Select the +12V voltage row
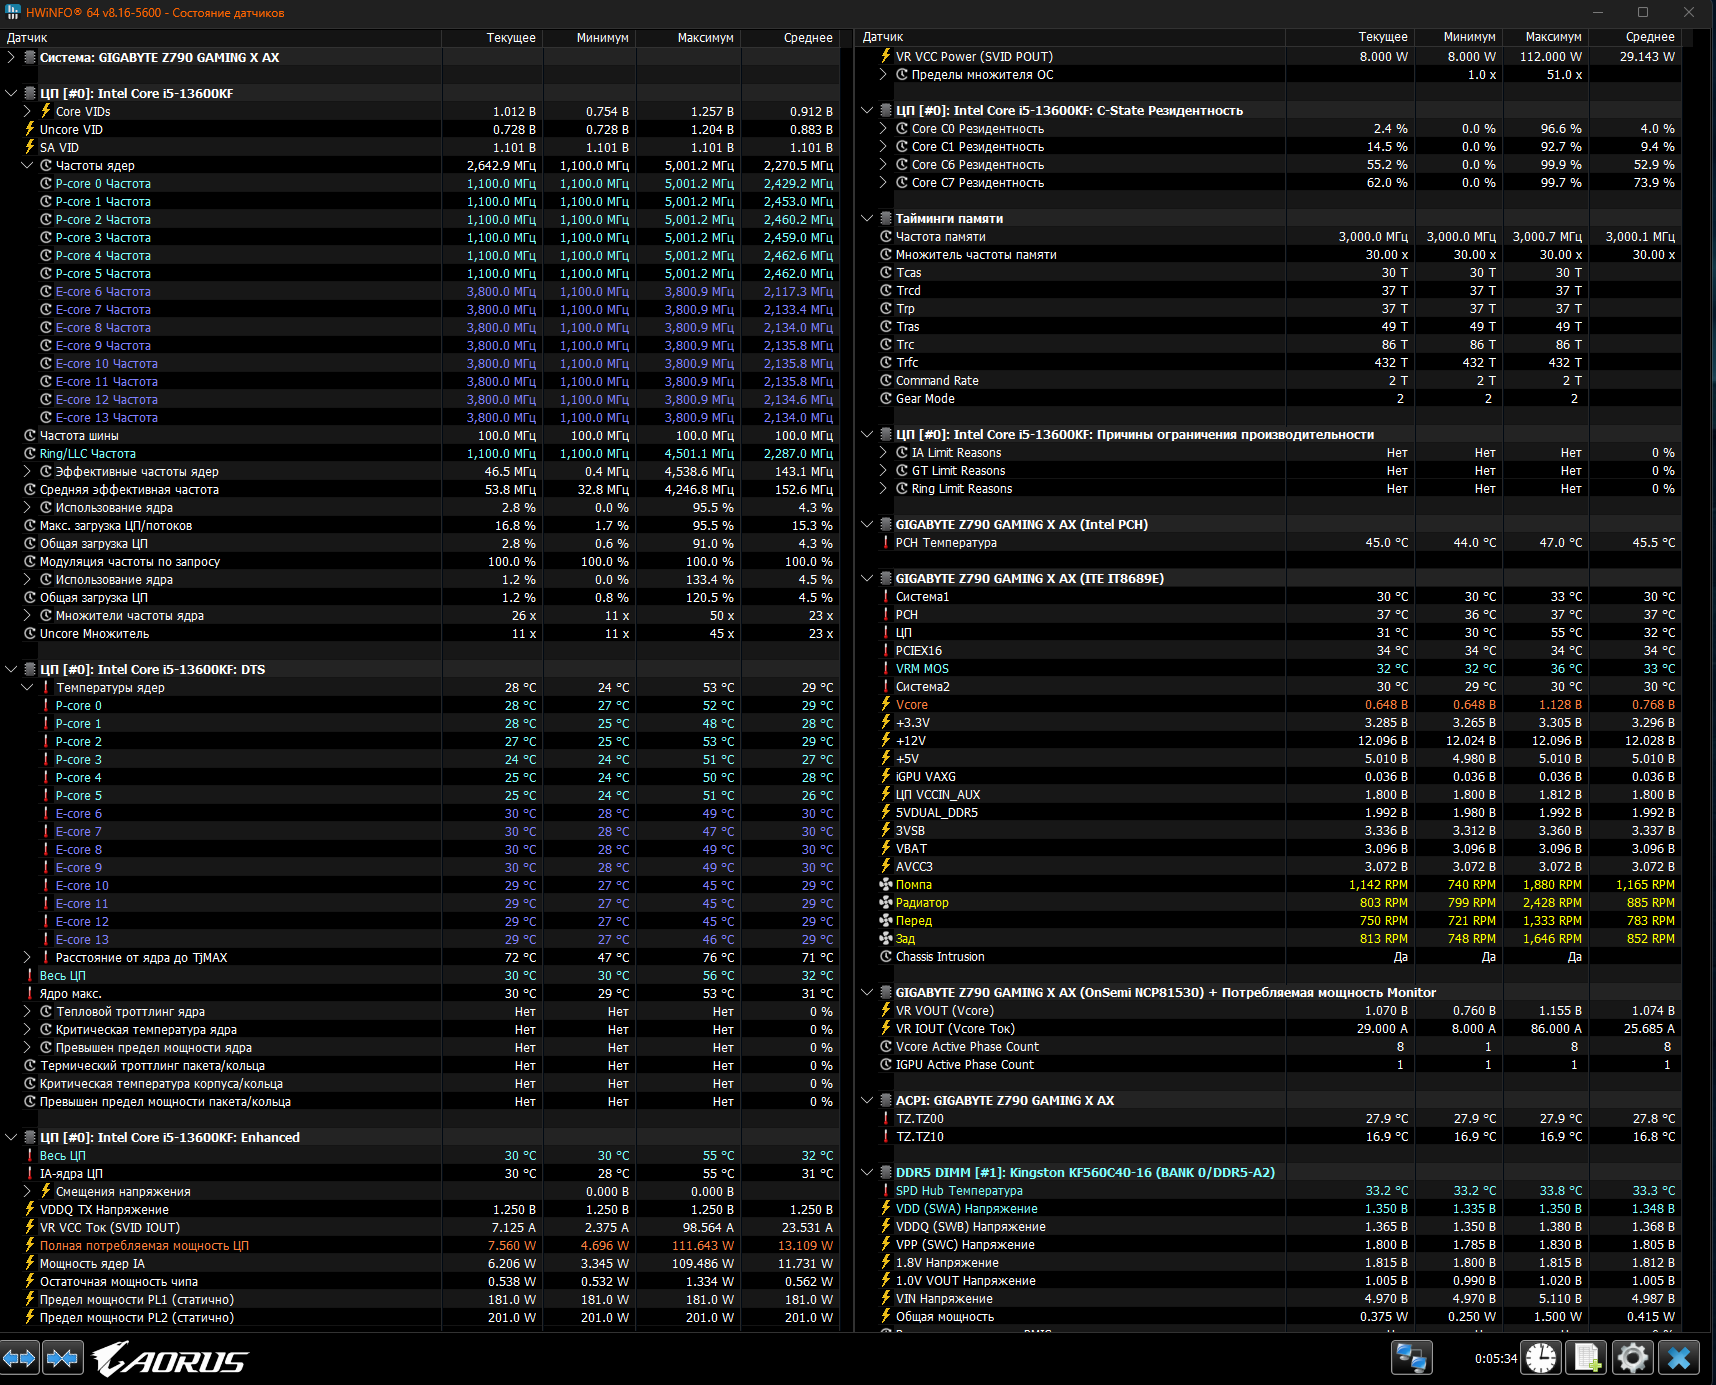Image resolution: width=1716 pixels, height=1385 pixels. click(x=1269, y=740)
